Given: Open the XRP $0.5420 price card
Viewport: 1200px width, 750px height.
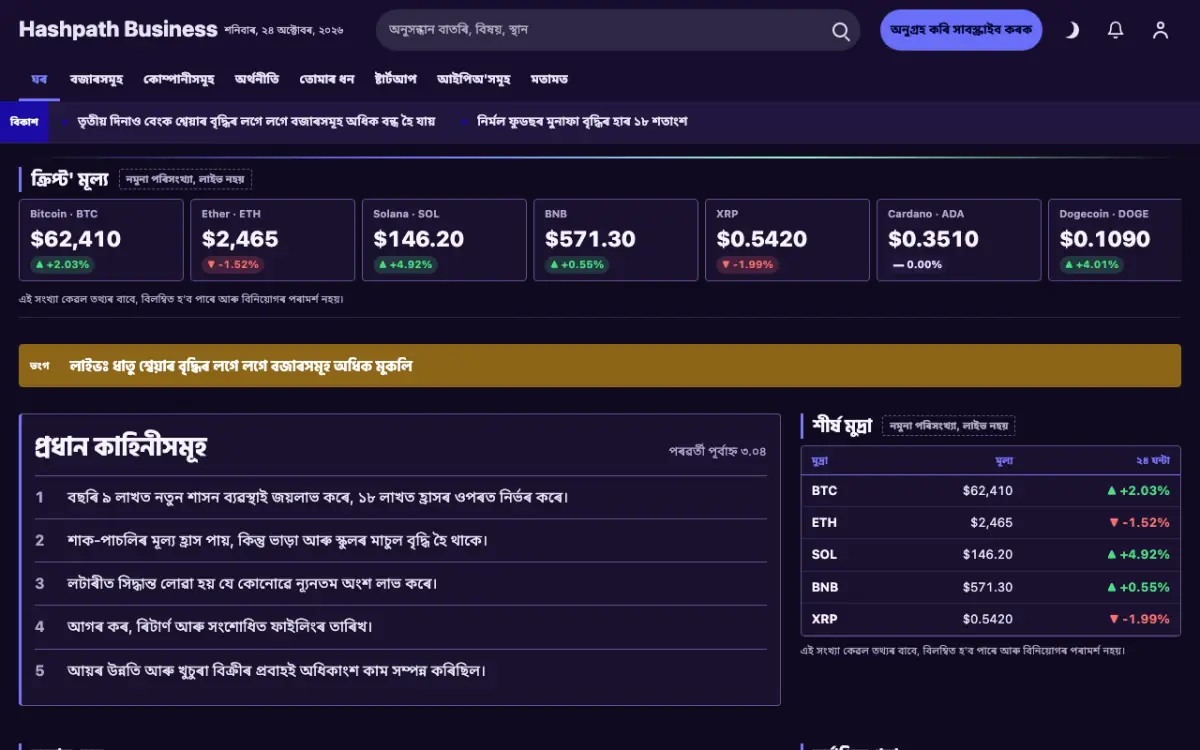Looking at the screenshot, I should [x=787, y=240].
